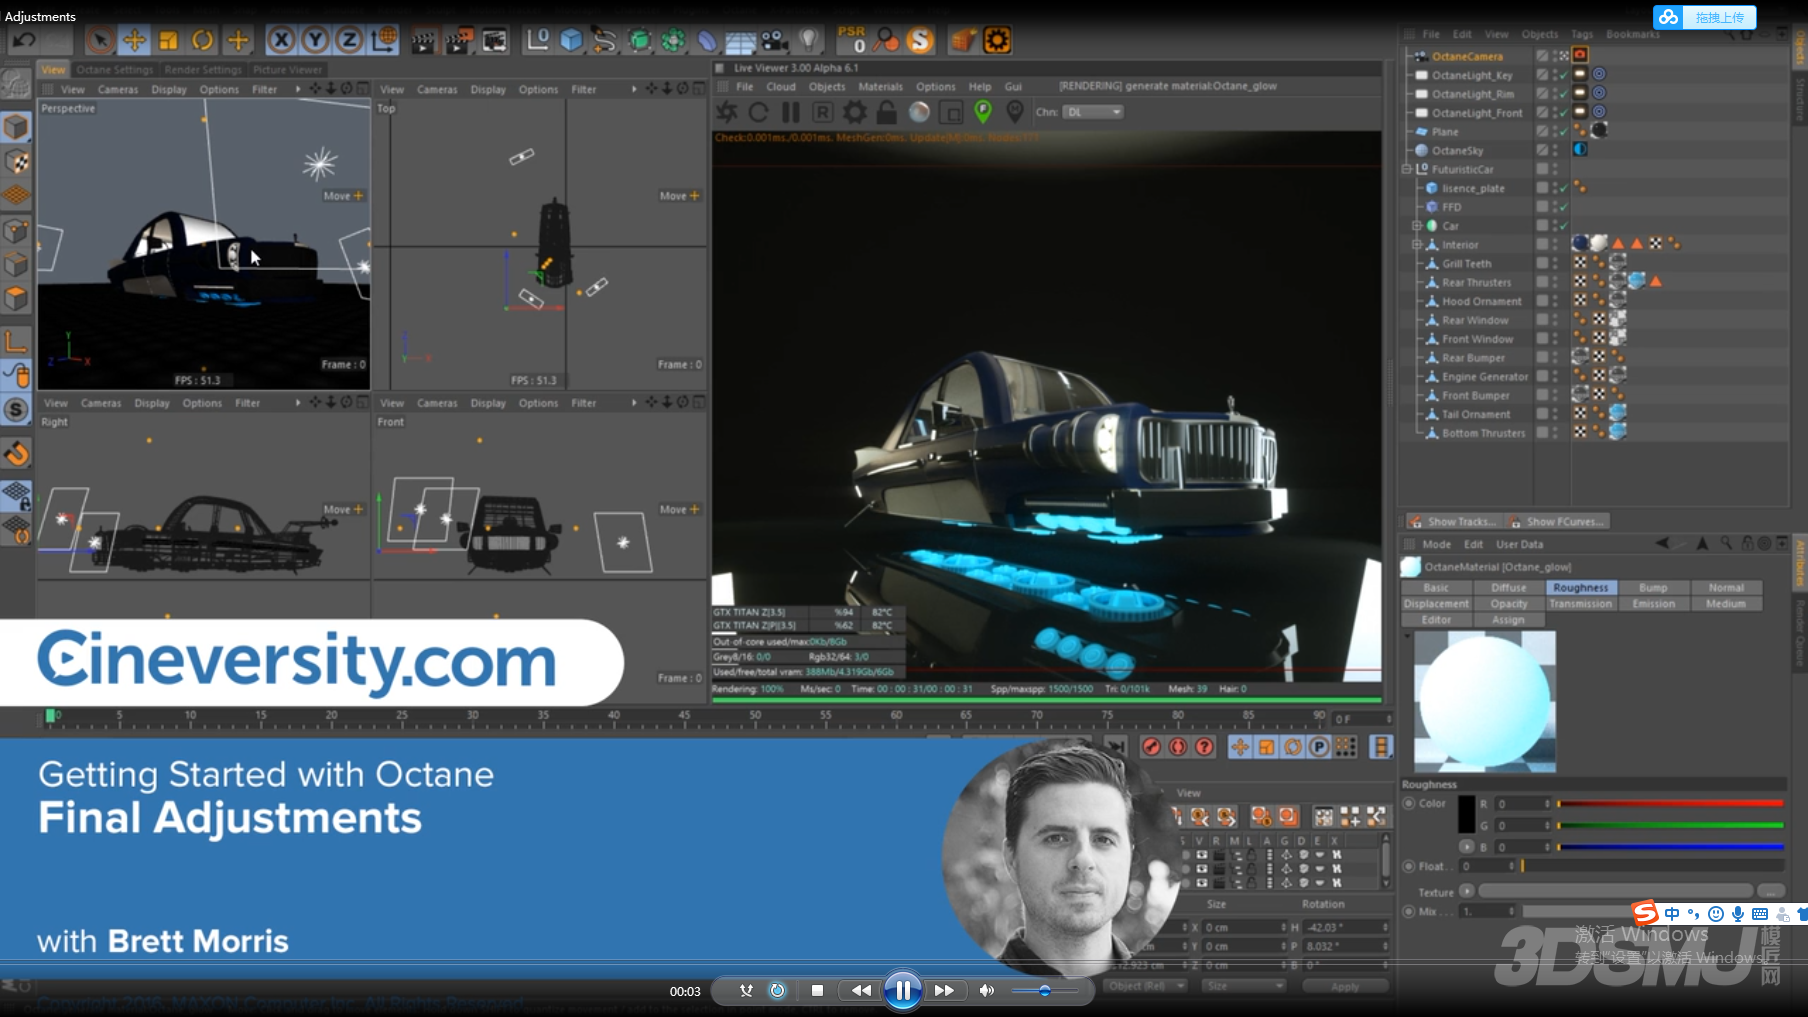Screen dimensions: 1808x1017
Task: Switch to Render Settings tab
Action: point(203,70)
